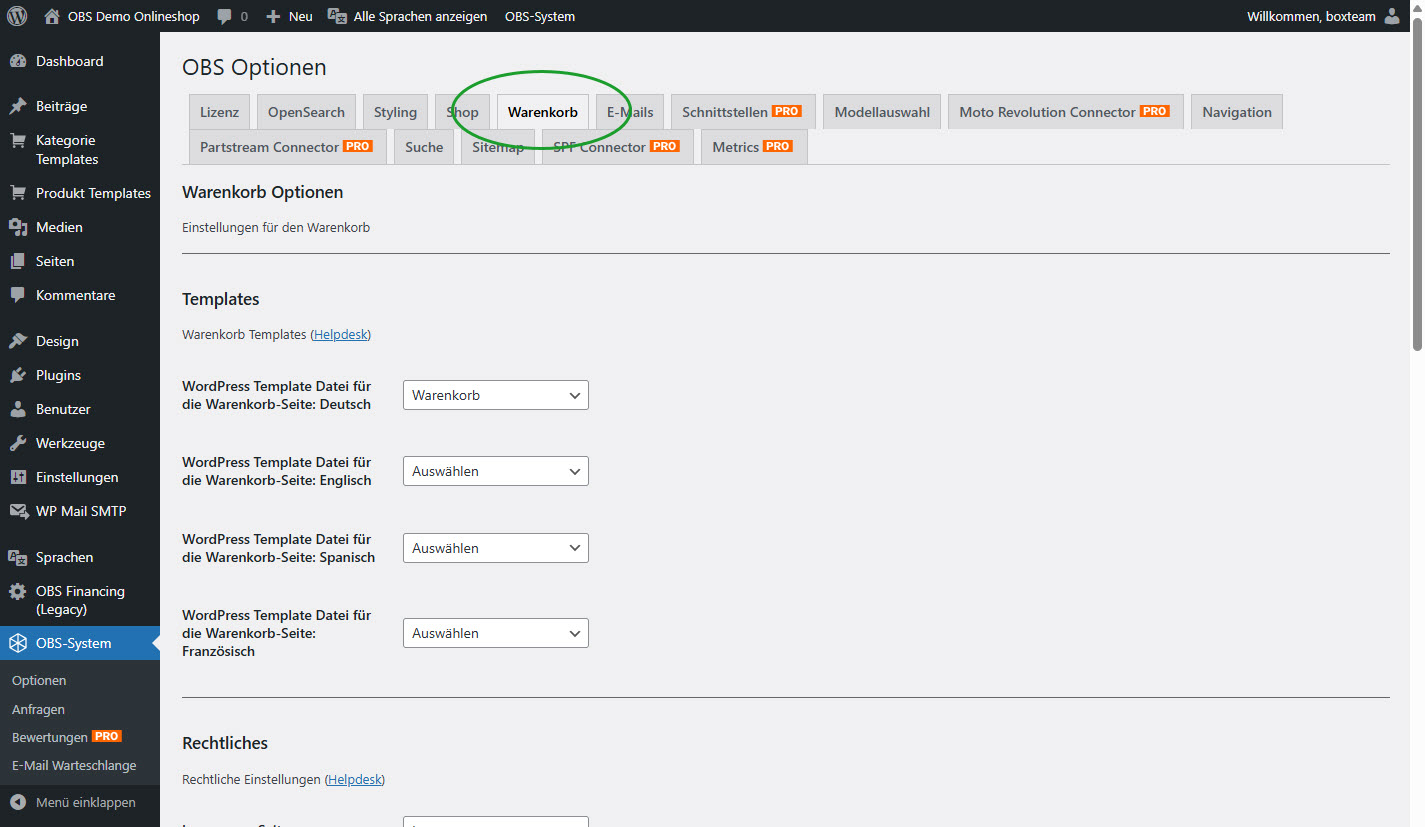Image resolution: width=1425 pixels, height=827 pixels.
Task: Click the user avatar icon beside boxteam
Action: click(x=1392, y=16)
